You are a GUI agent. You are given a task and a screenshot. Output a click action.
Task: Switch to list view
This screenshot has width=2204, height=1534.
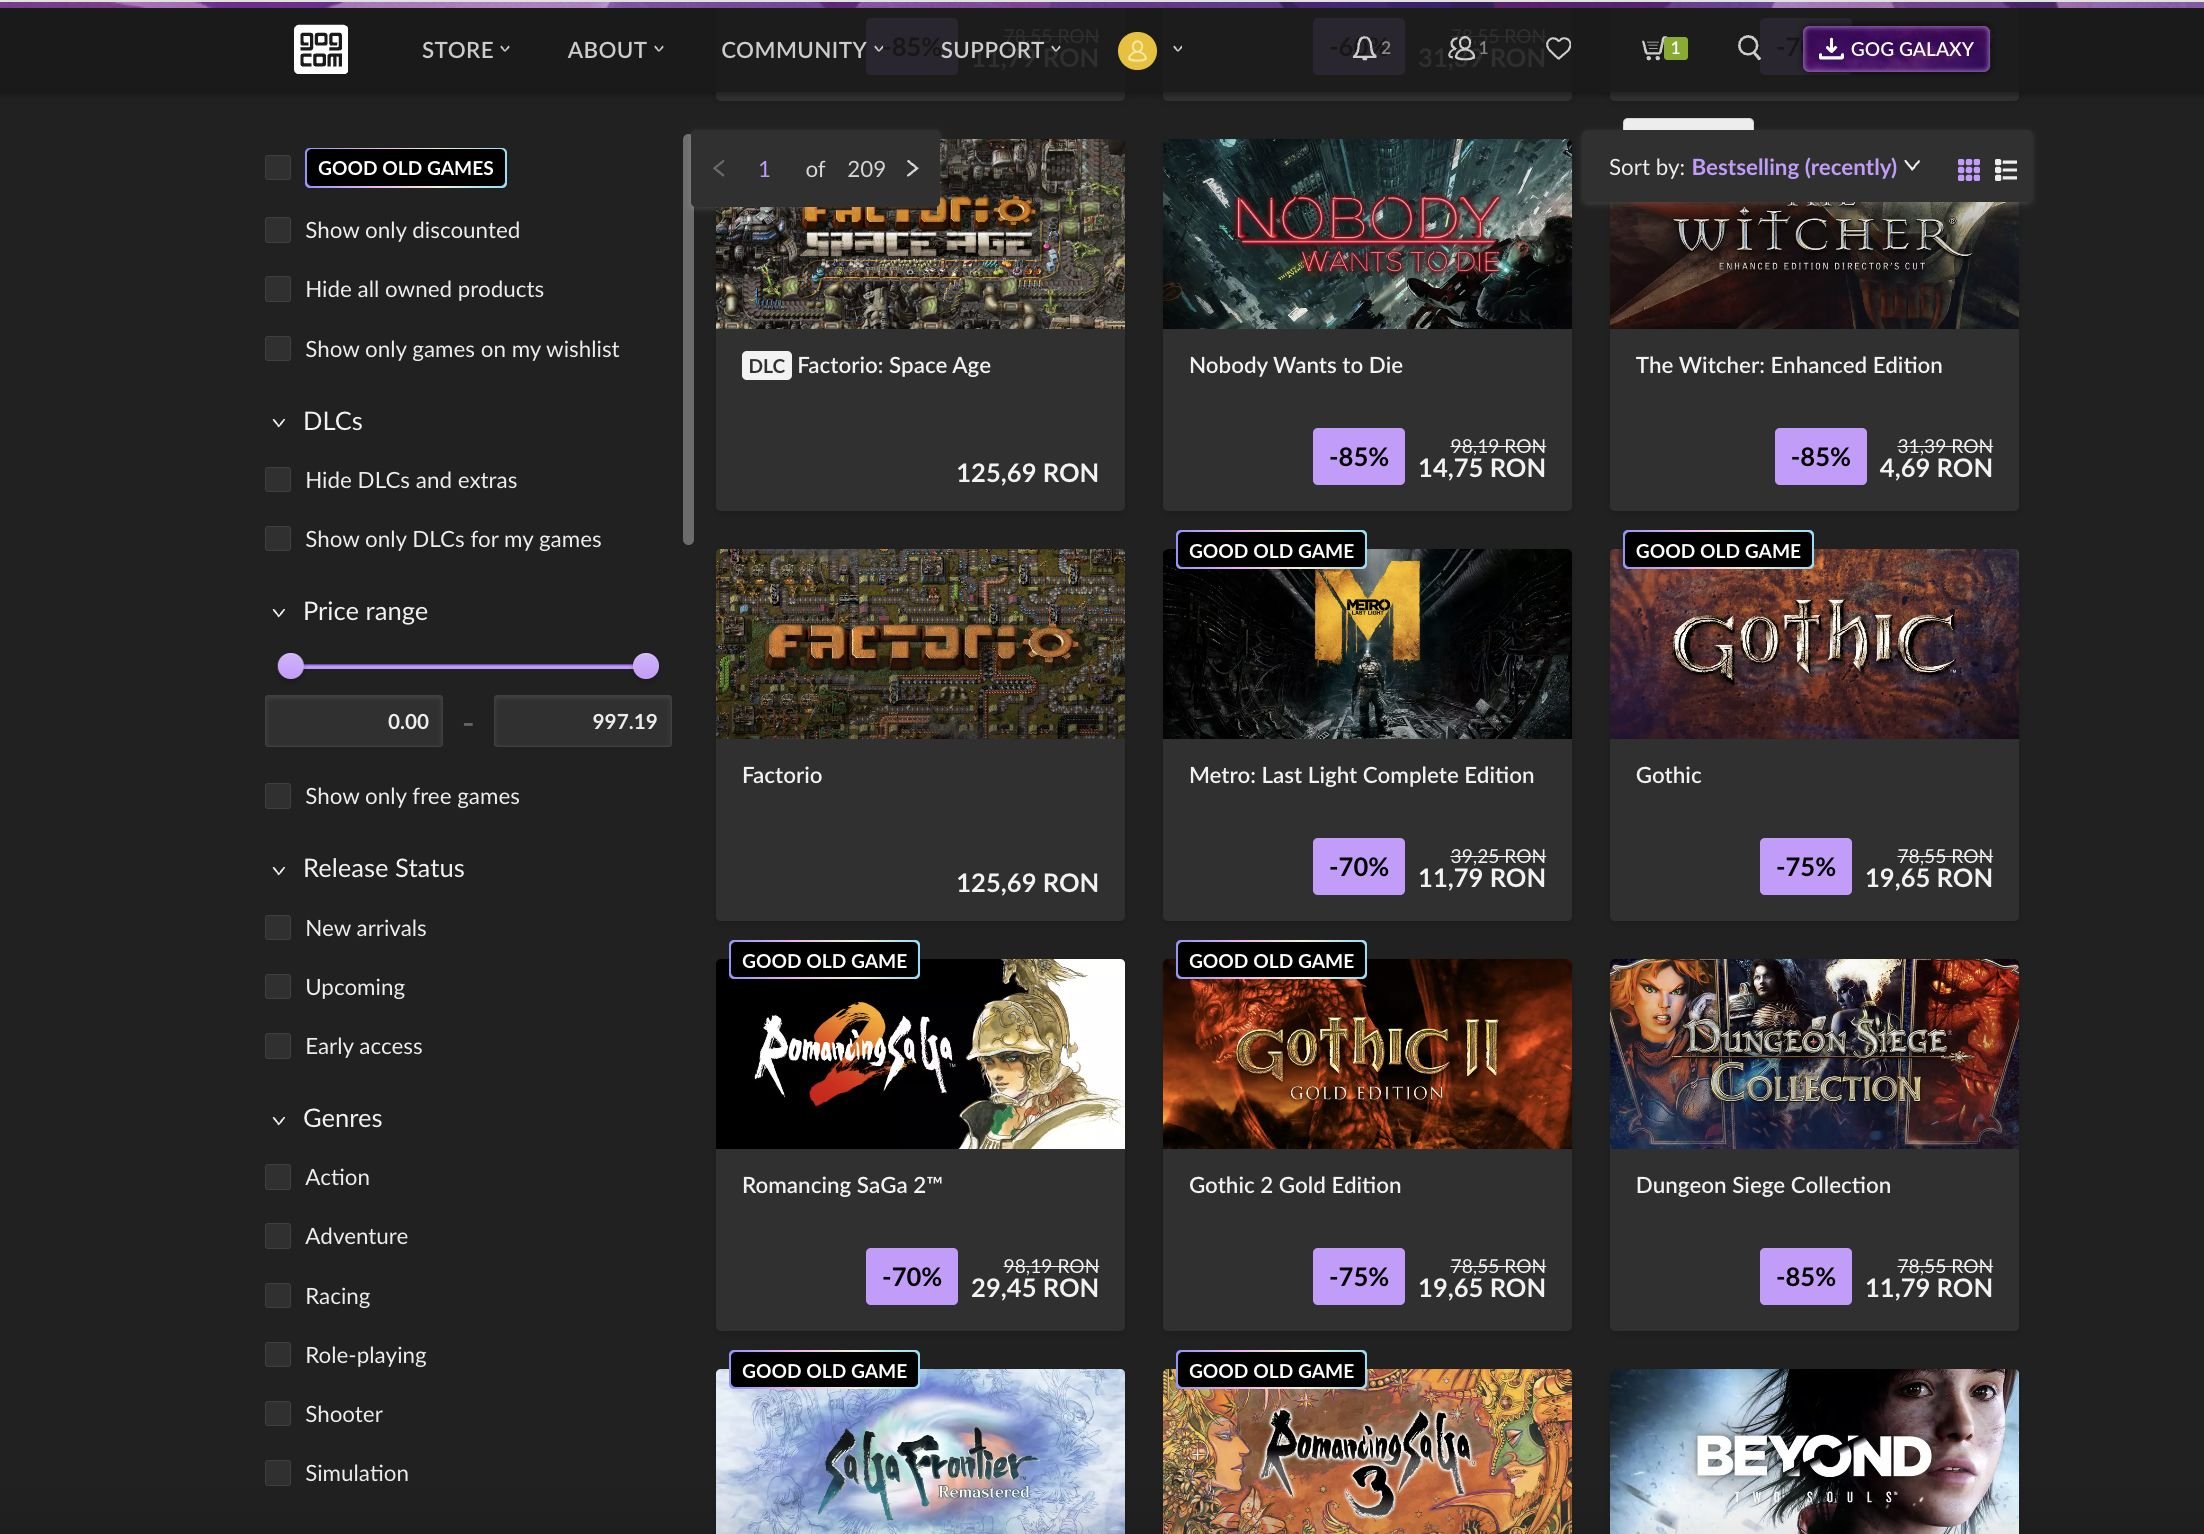(x=2005, y=170)
